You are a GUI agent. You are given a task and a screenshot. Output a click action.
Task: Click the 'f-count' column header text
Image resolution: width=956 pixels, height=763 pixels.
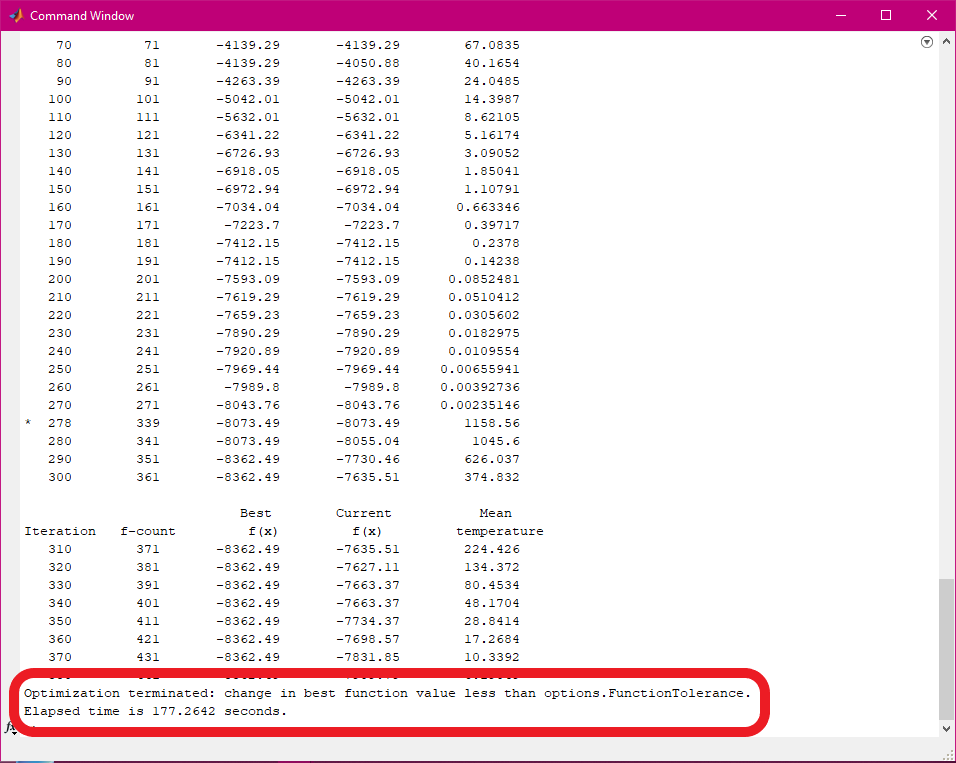point(147,531)
